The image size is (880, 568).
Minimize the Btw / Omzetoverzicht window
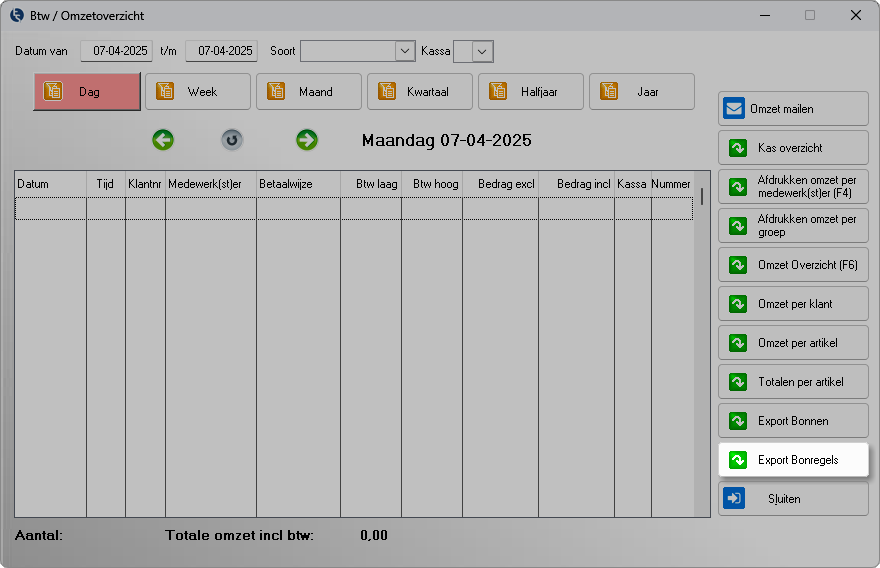(764, 15)
